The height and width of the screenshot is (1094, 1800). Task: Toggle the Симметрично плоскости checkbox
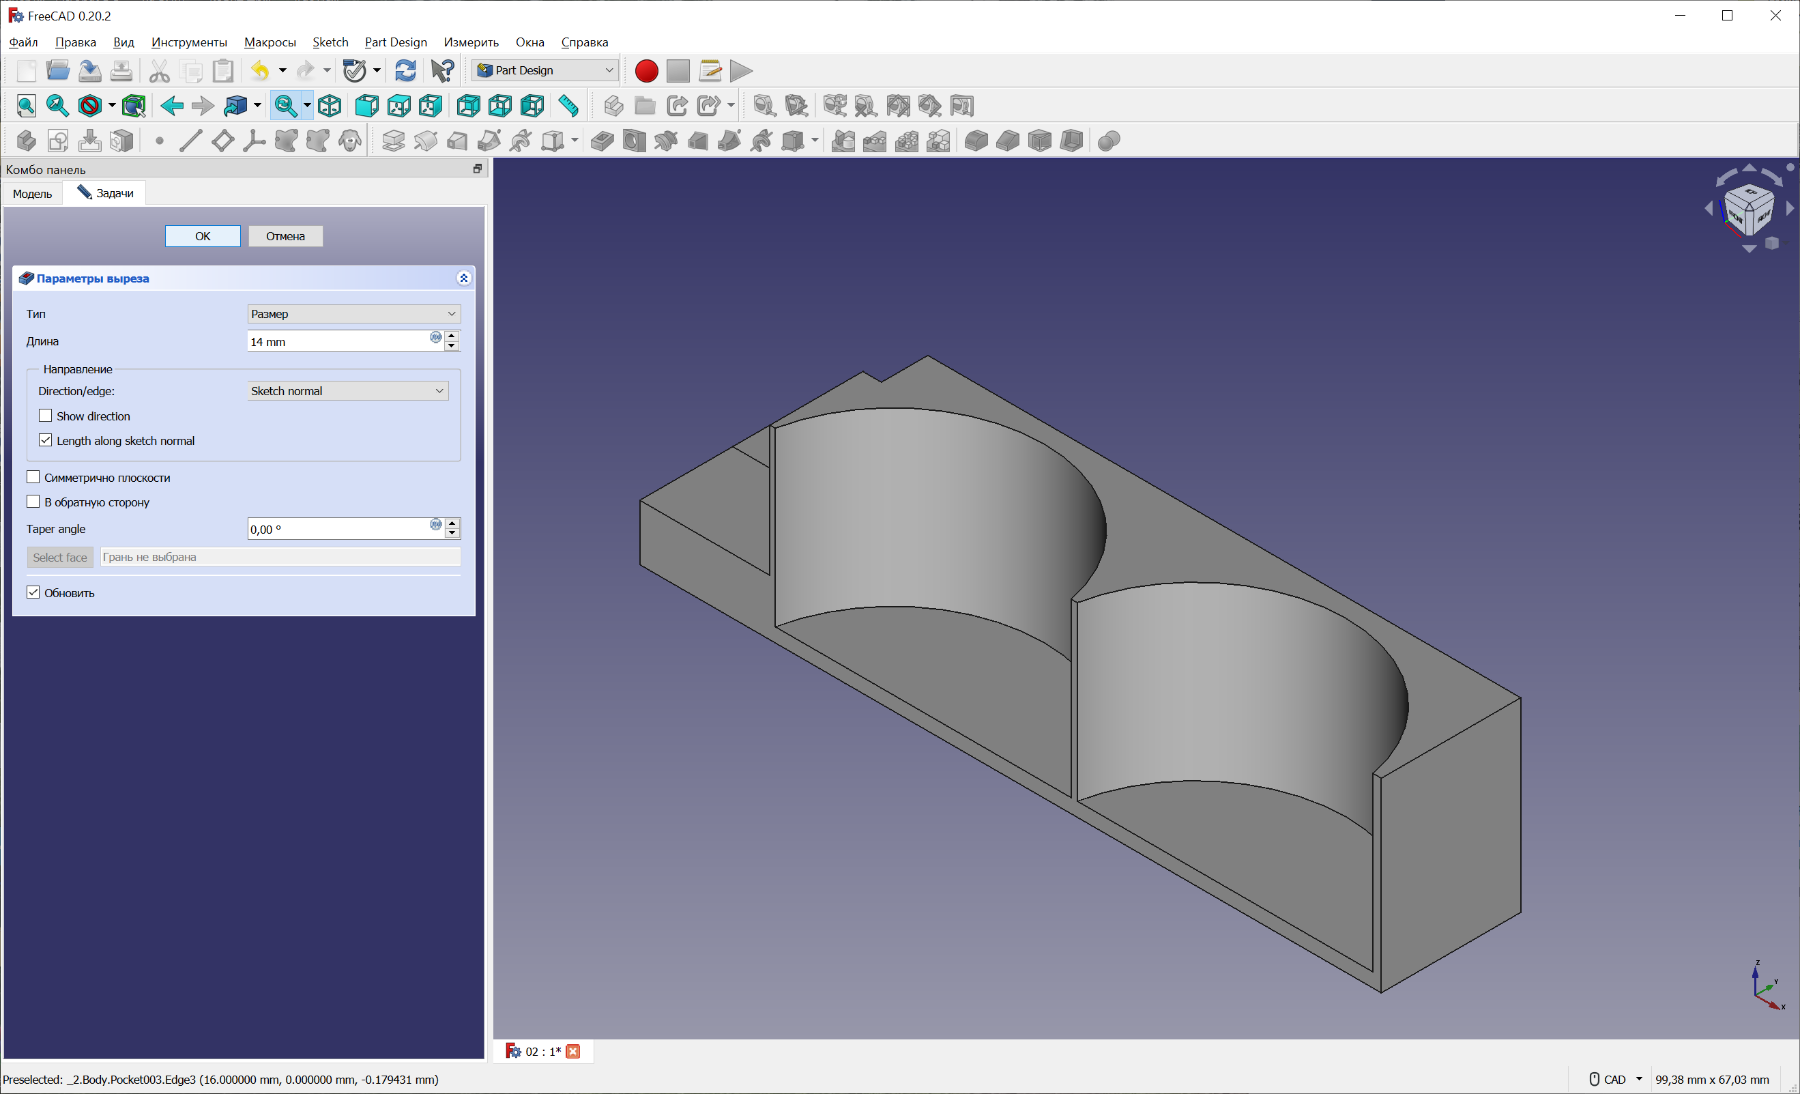34,478
